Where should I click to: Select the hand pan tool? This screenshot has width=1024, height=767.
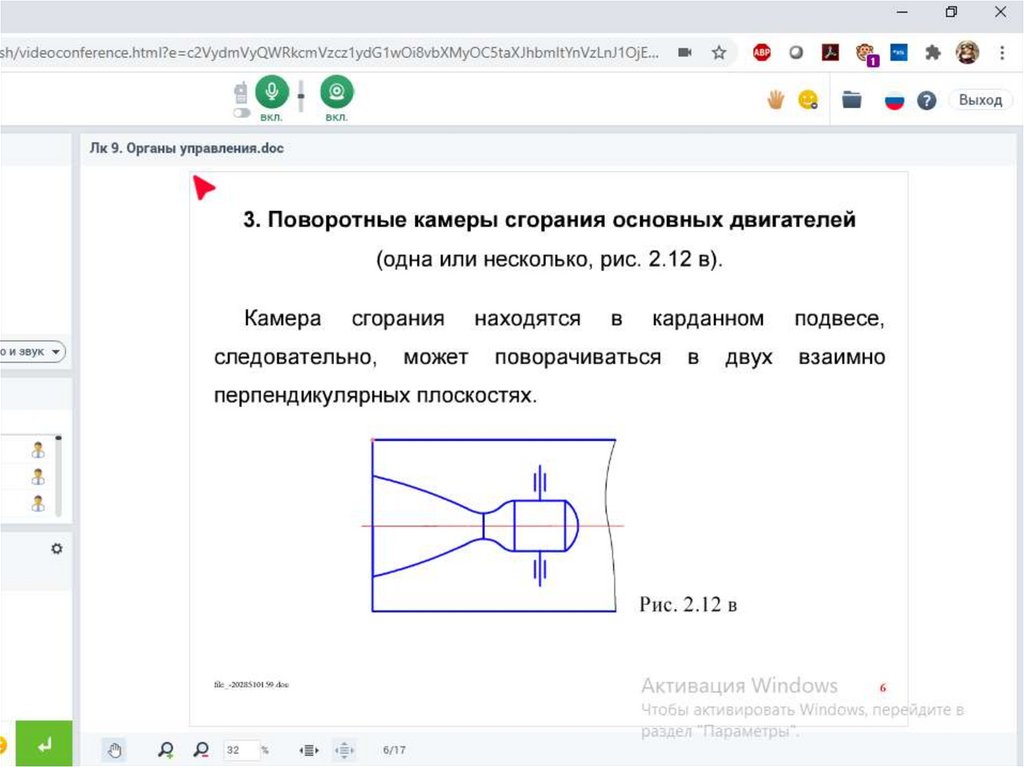coord(116,749)
